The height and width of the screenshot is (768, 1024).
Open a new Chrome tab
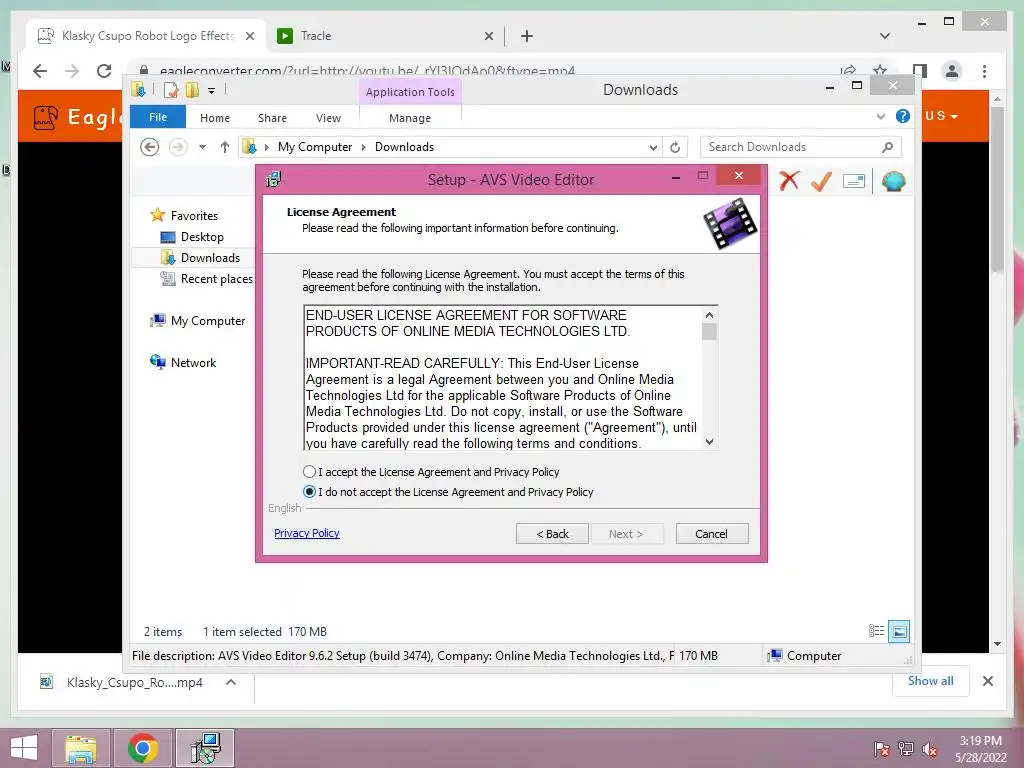pos(527,36)
